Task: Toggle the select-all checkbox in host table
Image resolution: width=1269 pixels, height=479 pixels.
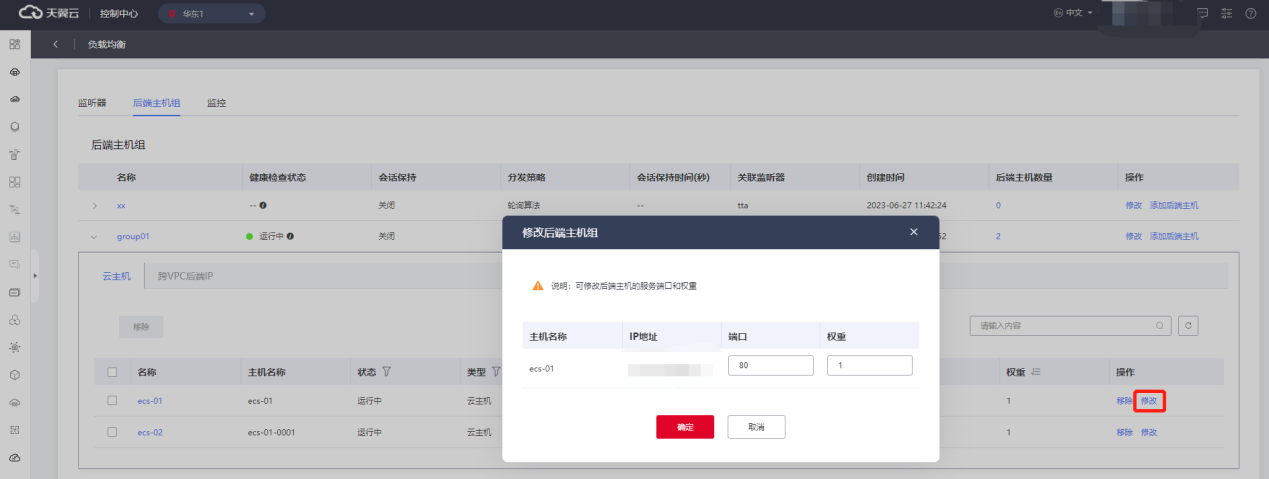Action: (113, 372)
